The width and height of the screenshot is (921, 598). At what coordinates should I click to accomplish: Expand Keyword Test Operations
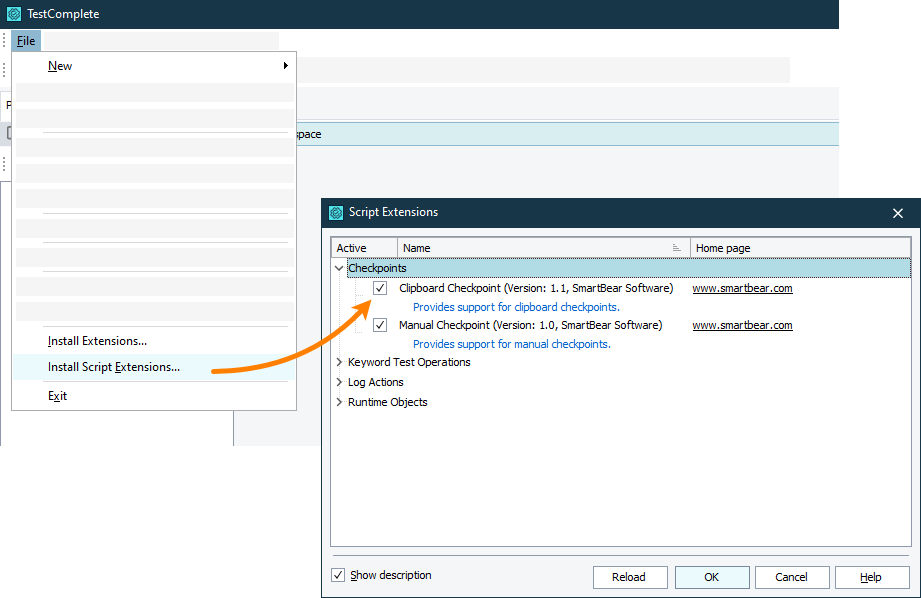339,363
